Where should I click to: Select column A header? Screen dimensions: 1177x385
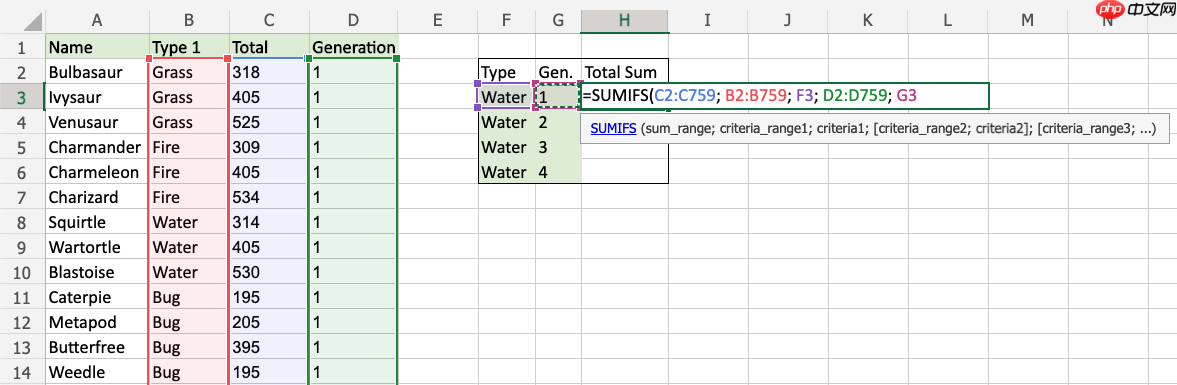(x=97, y=22)
